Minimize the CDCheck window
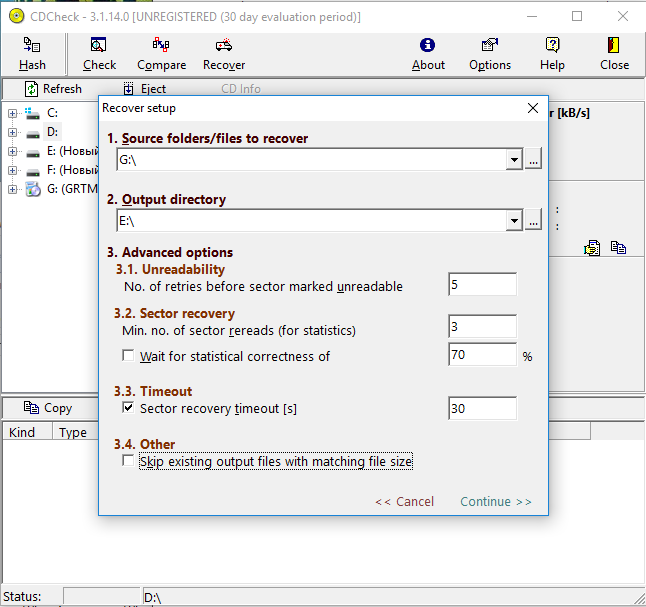Viewport: 646px width, 607px height. coord(532,16)
